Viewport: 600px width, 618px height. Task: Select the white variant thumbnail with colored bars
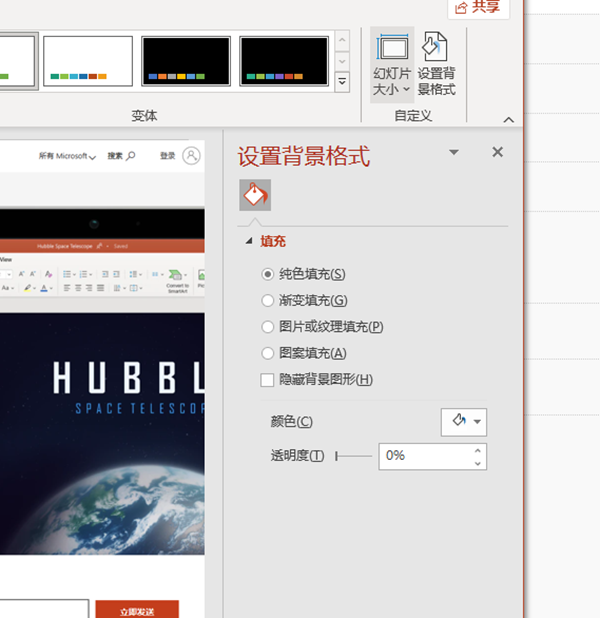(88, 61)
